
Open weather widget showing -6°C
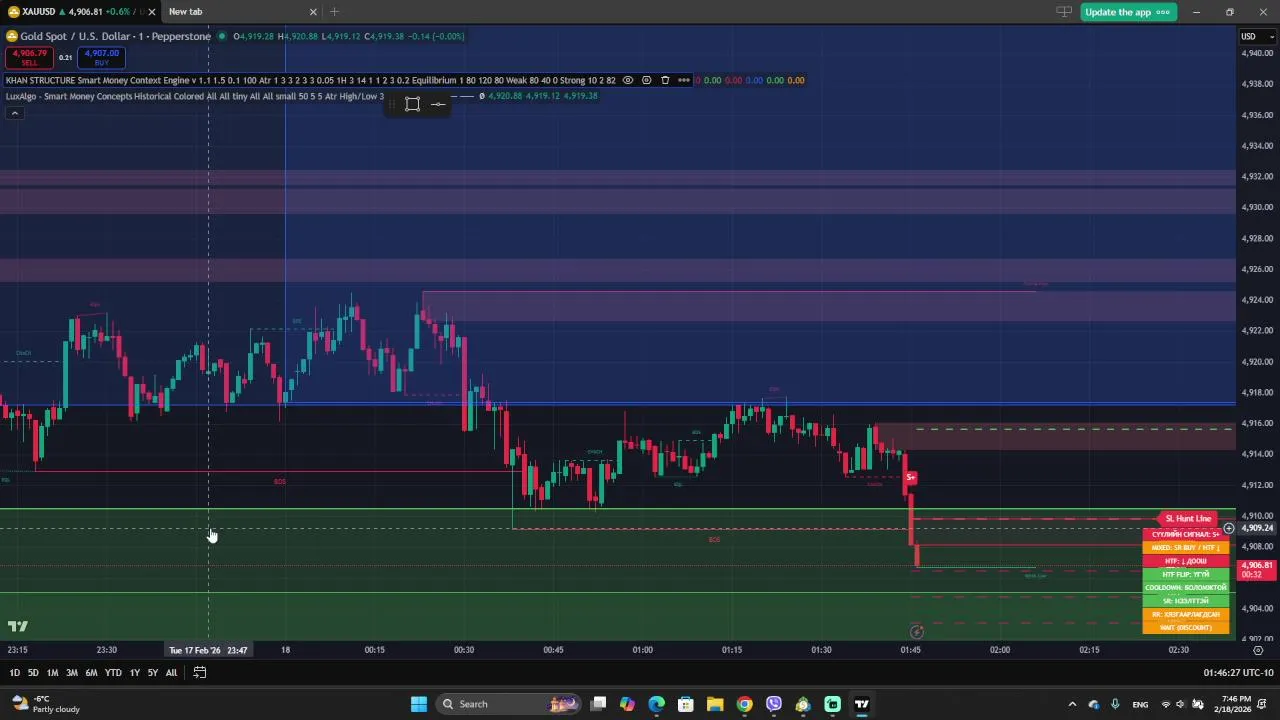pos(44,704)
